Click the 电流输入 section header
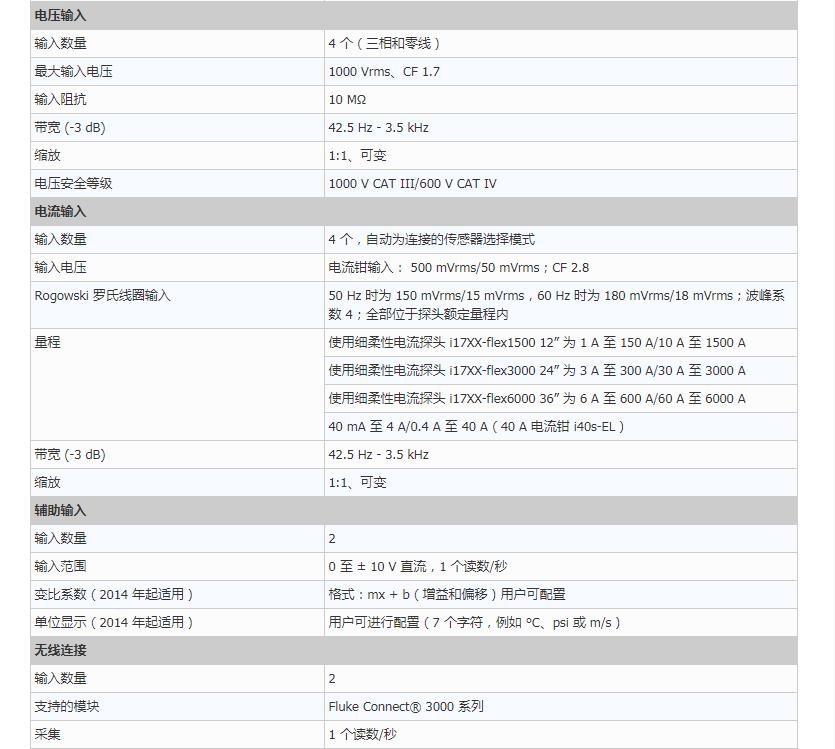 [x=61, y=212]
